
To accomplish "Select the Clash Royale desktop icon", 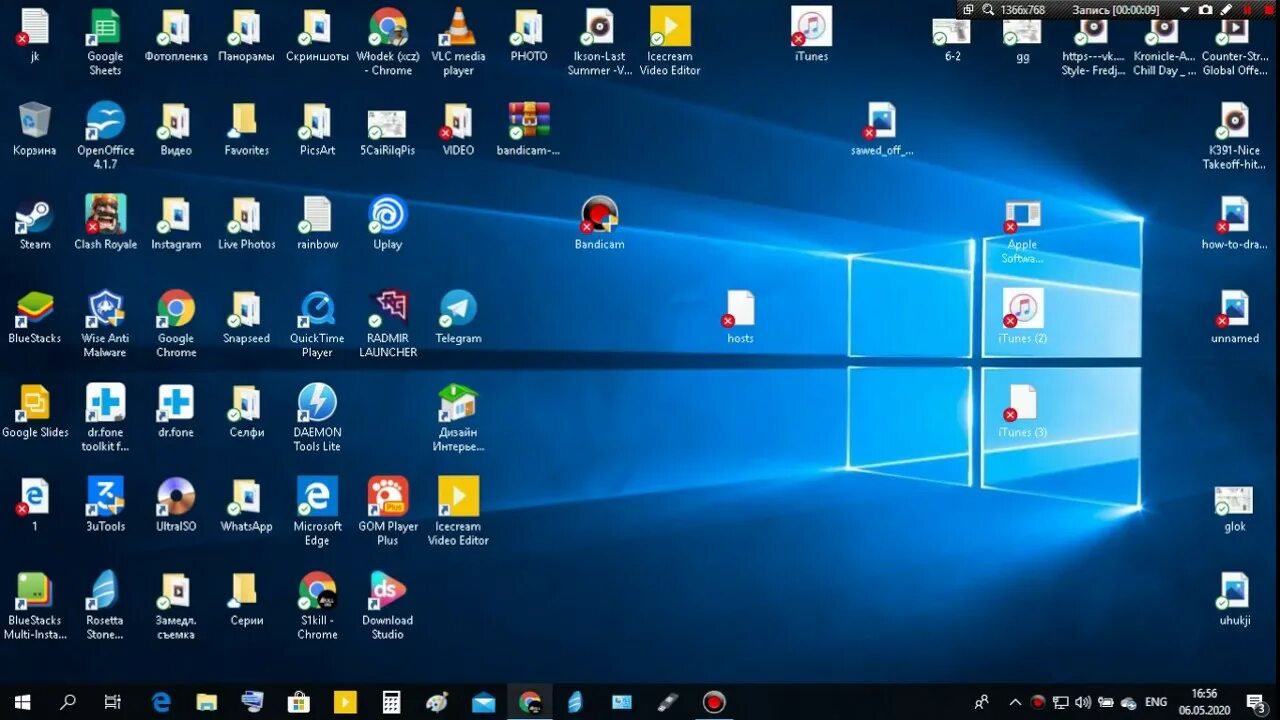I will 105,222.
